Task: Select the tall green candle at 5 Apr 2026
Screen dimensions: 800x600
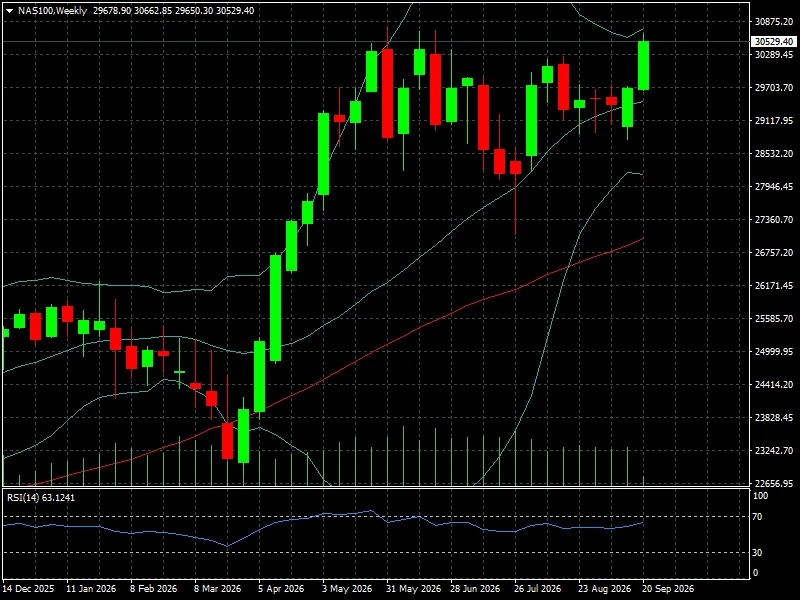Action: 276,308
